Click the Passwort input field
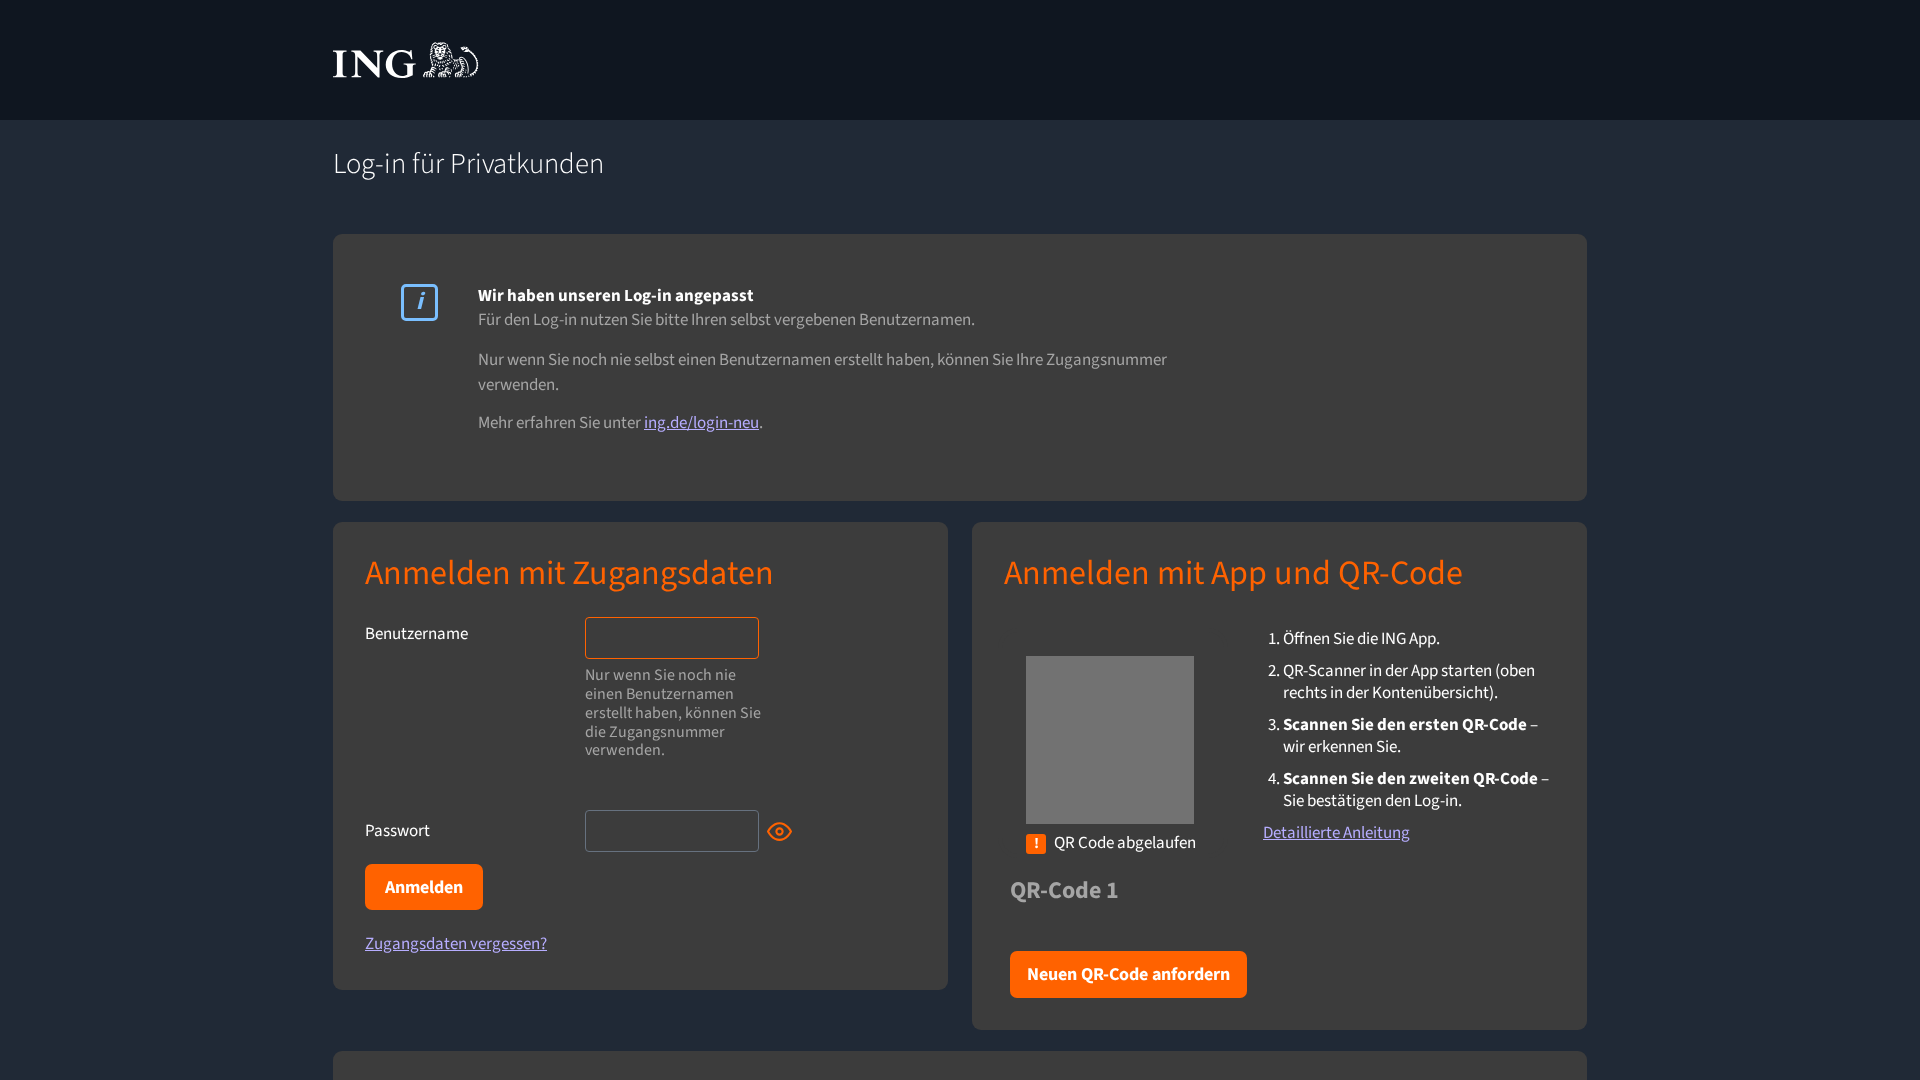 (672, 831)
